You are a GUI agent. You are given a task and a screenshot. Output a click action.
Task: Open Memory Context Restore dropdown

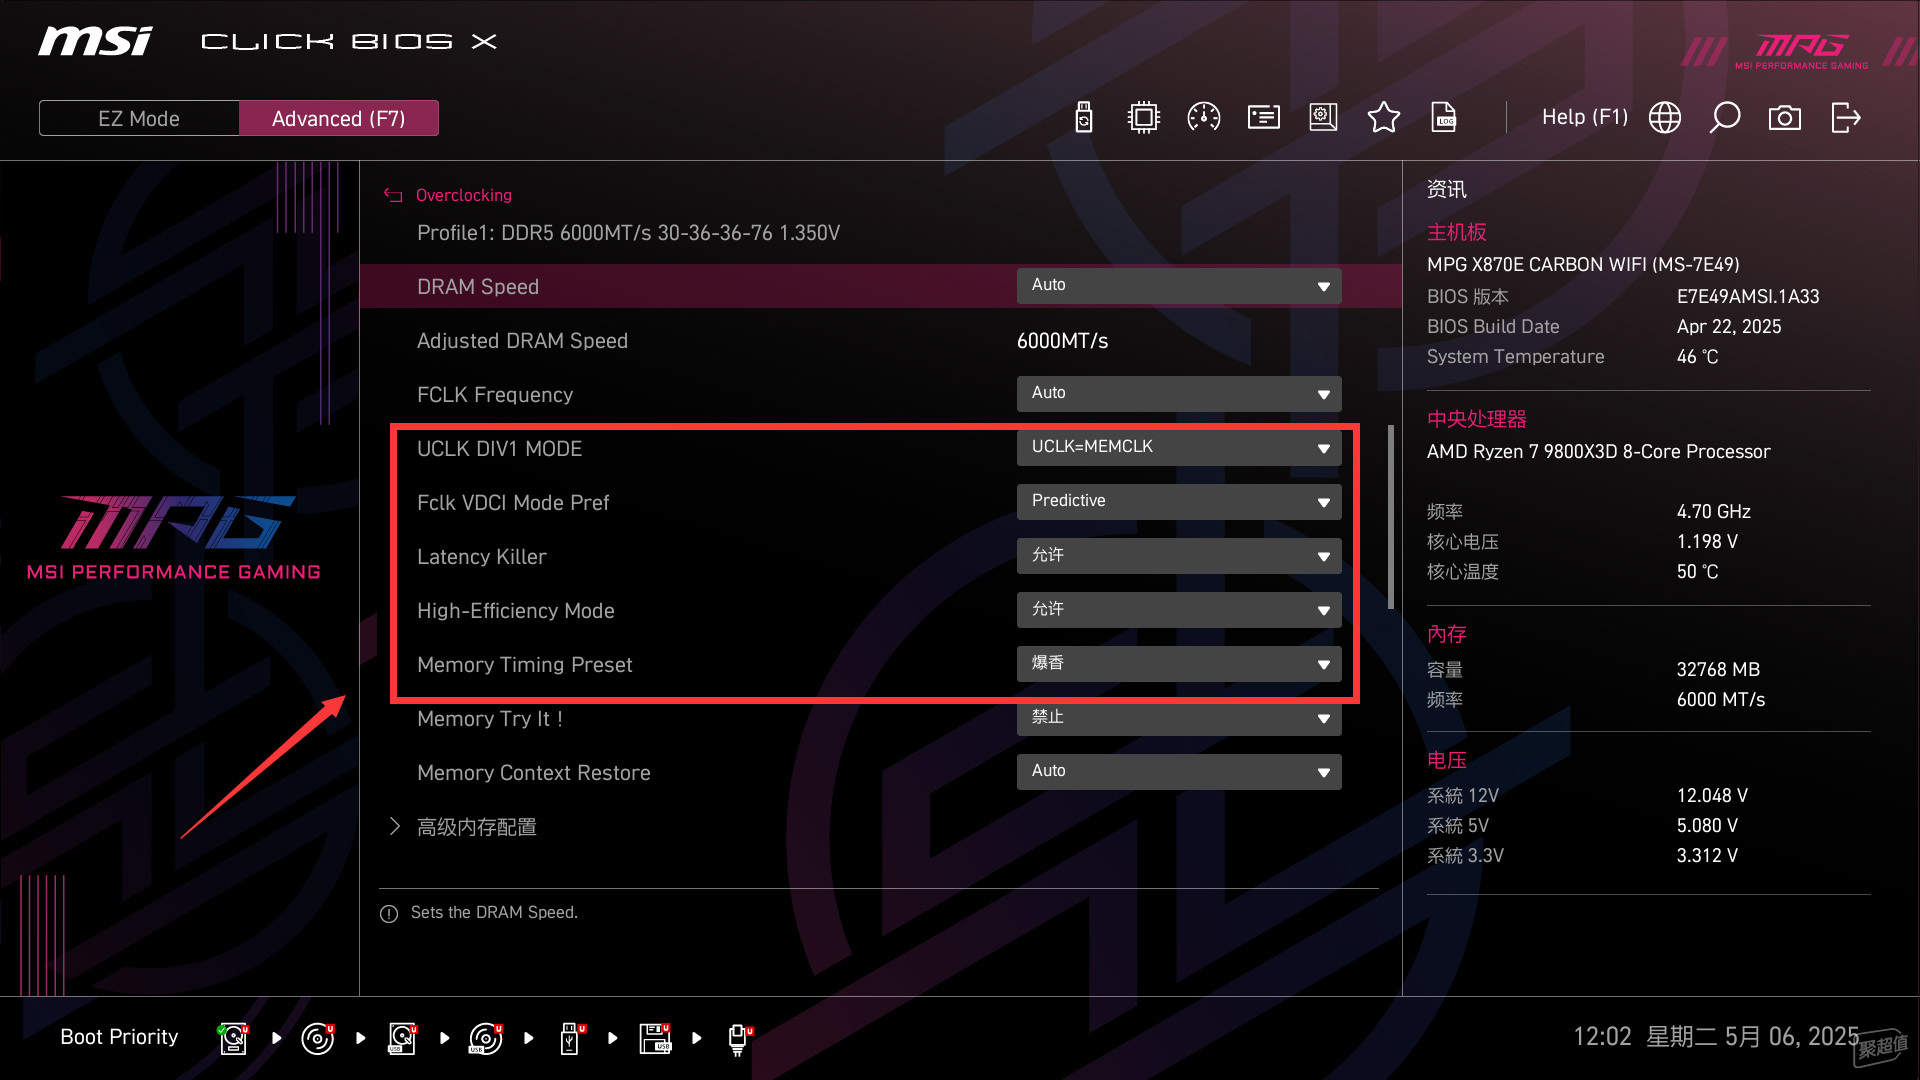coord(1179,772)
